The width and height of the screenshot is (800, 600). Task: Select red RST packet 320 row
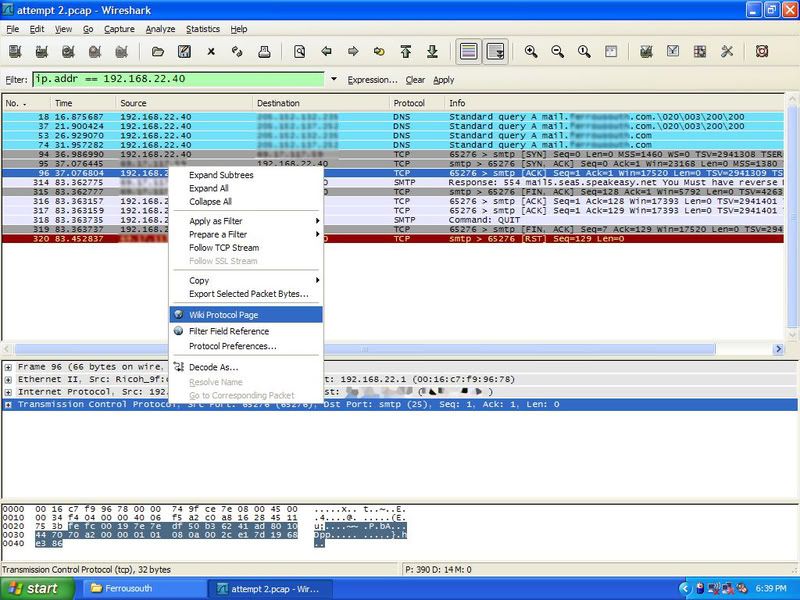393,239
